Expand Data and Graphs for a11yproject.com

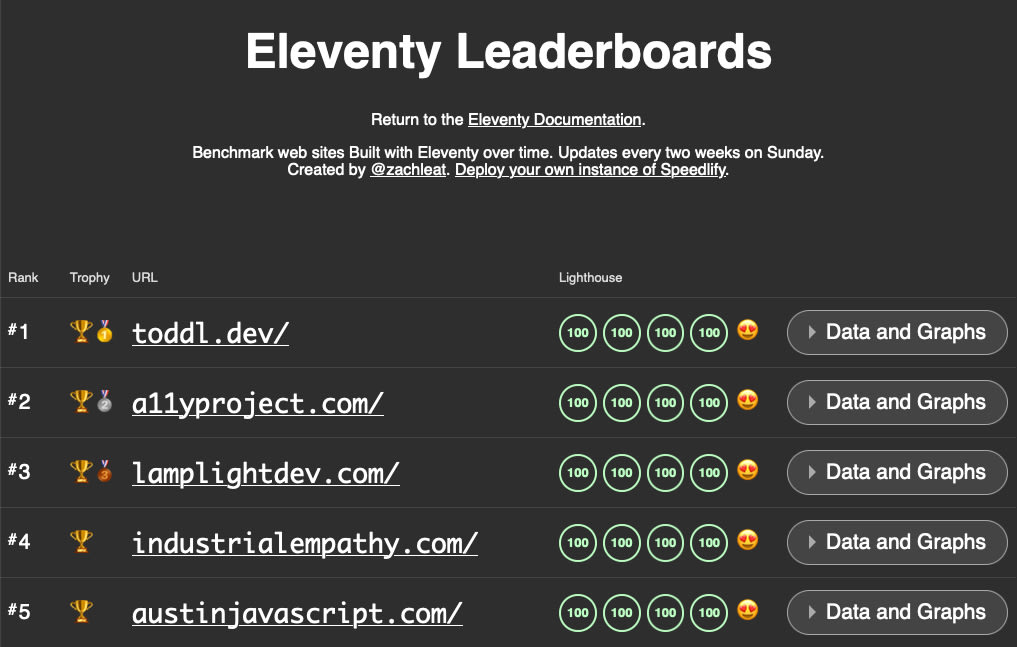[897, 403]
